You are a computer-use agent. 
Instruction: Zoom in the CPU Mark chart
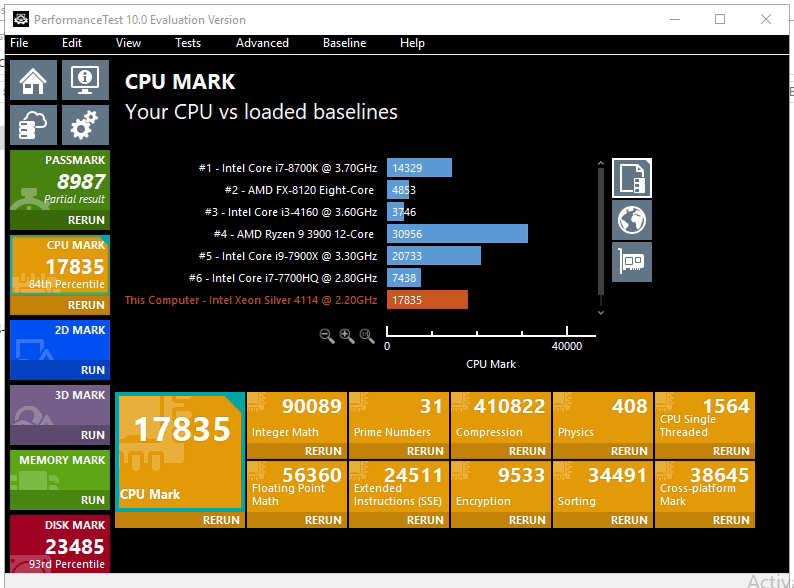347,336
